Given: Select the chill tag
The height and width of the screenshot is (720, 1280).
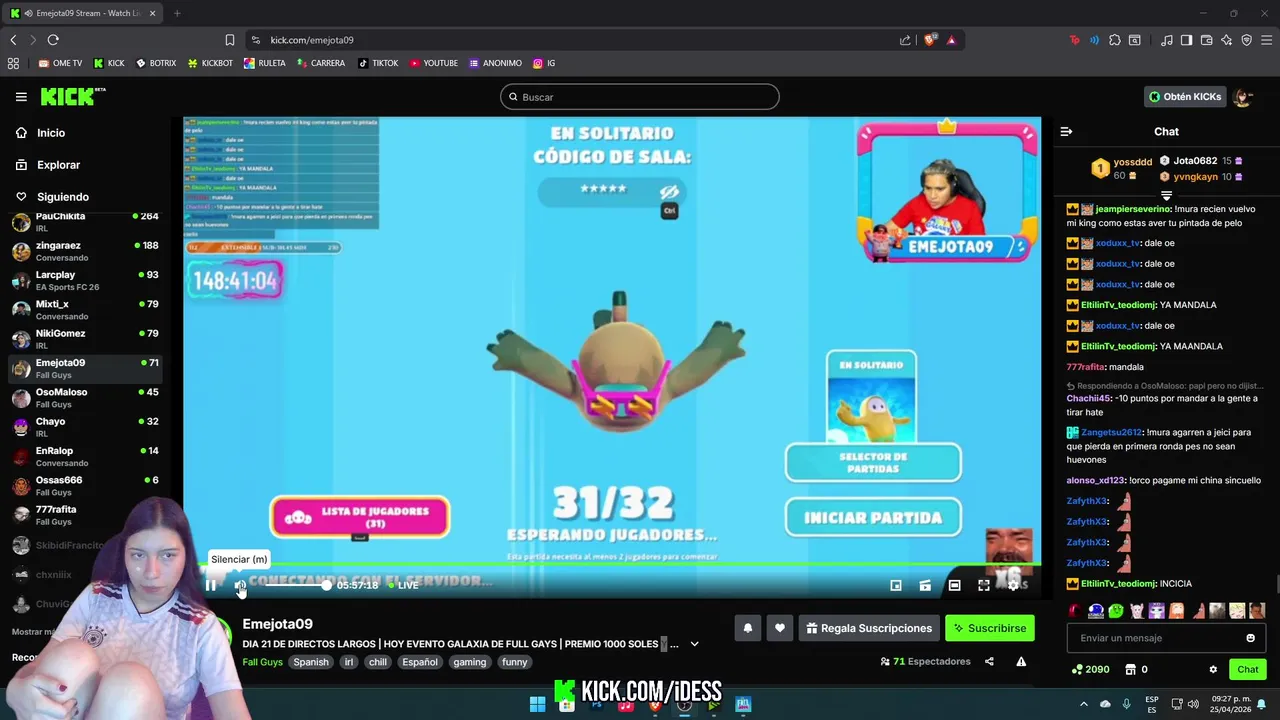Looking at the screenshot, I should pos(377,662).
